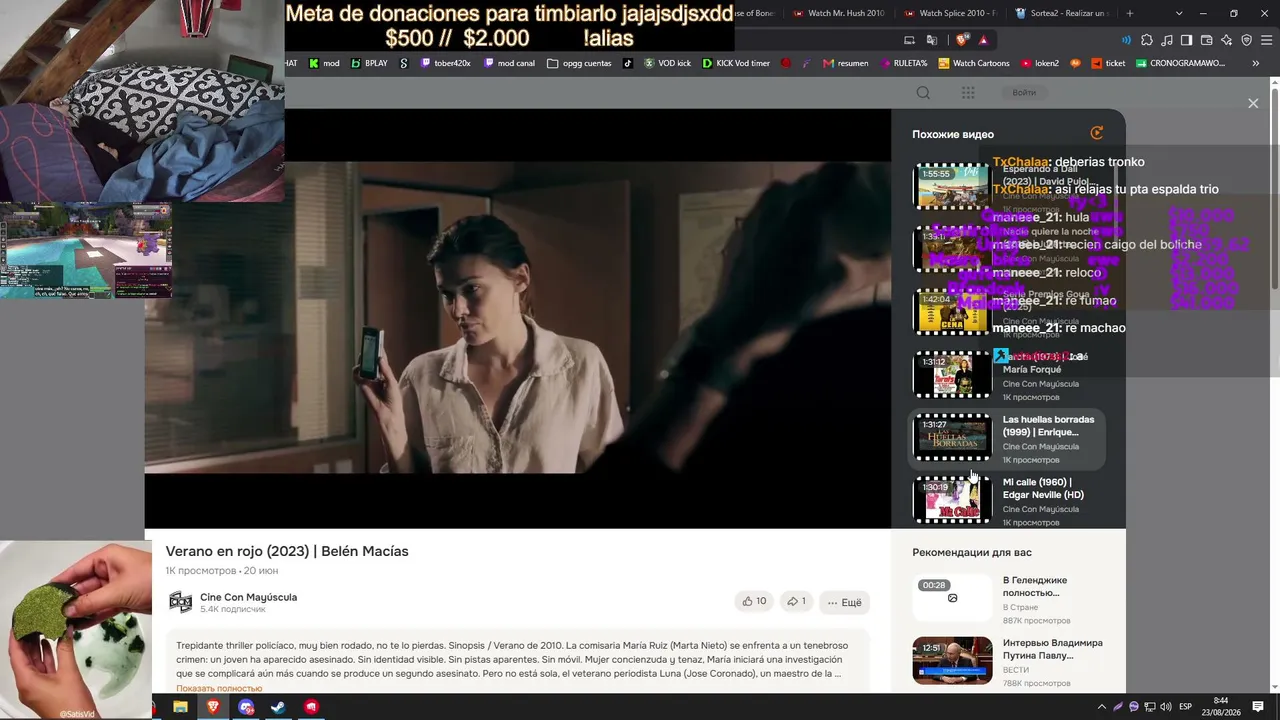The image size is (1280, 720).
Task: Open the Brave Wallet icon
Action: click(1207, 40)
